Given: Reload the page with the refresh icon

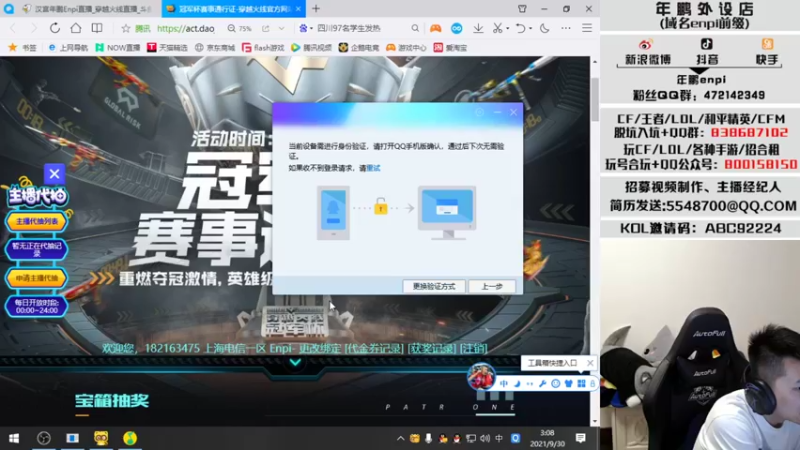Looking at the screenshot, I should tap(55, 28).
